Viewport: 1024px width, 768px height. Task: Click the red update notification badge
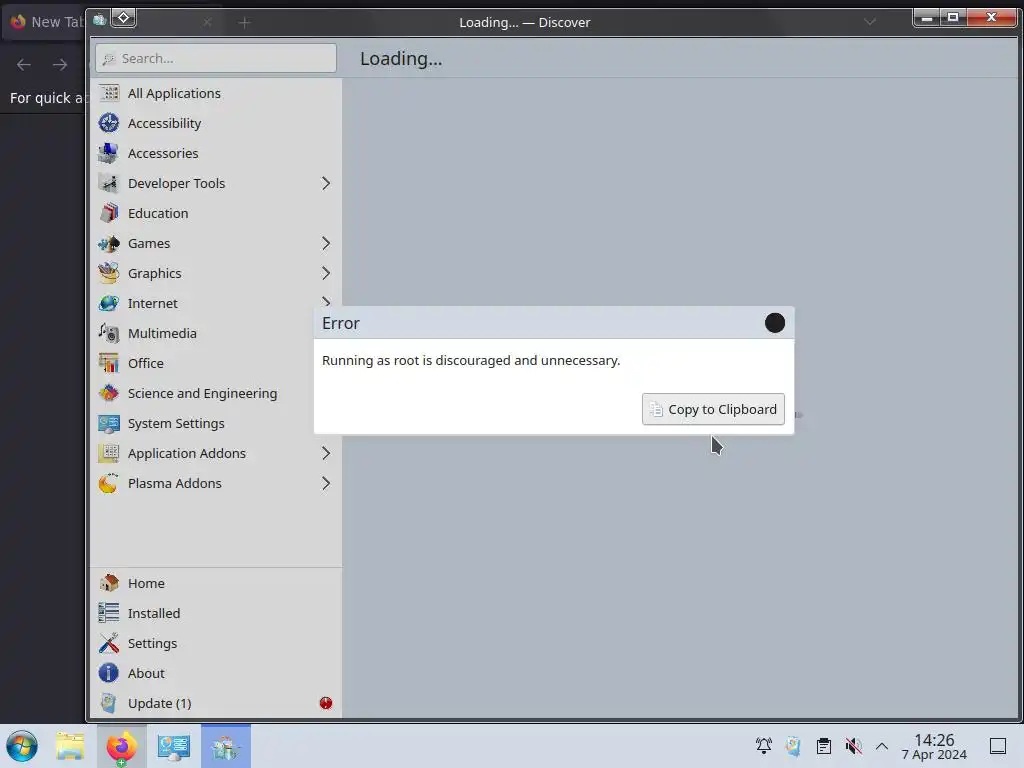pyautogui.click(x=326, y=703)
